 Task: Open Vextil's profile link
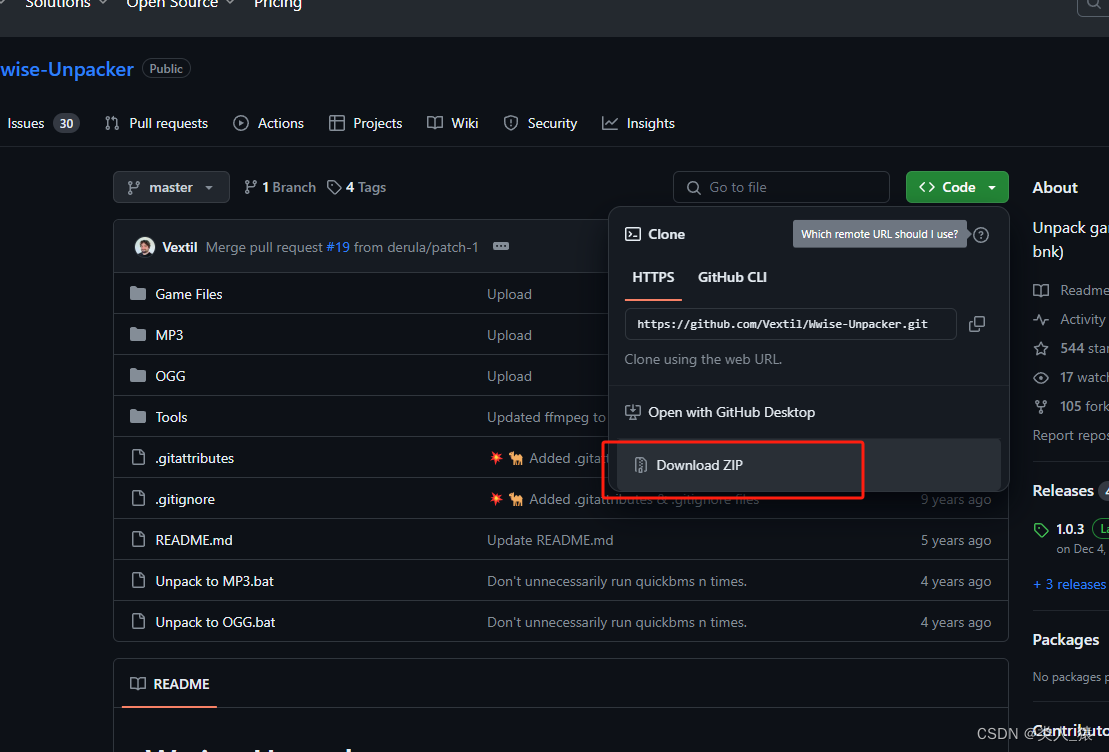click(180, 247)
